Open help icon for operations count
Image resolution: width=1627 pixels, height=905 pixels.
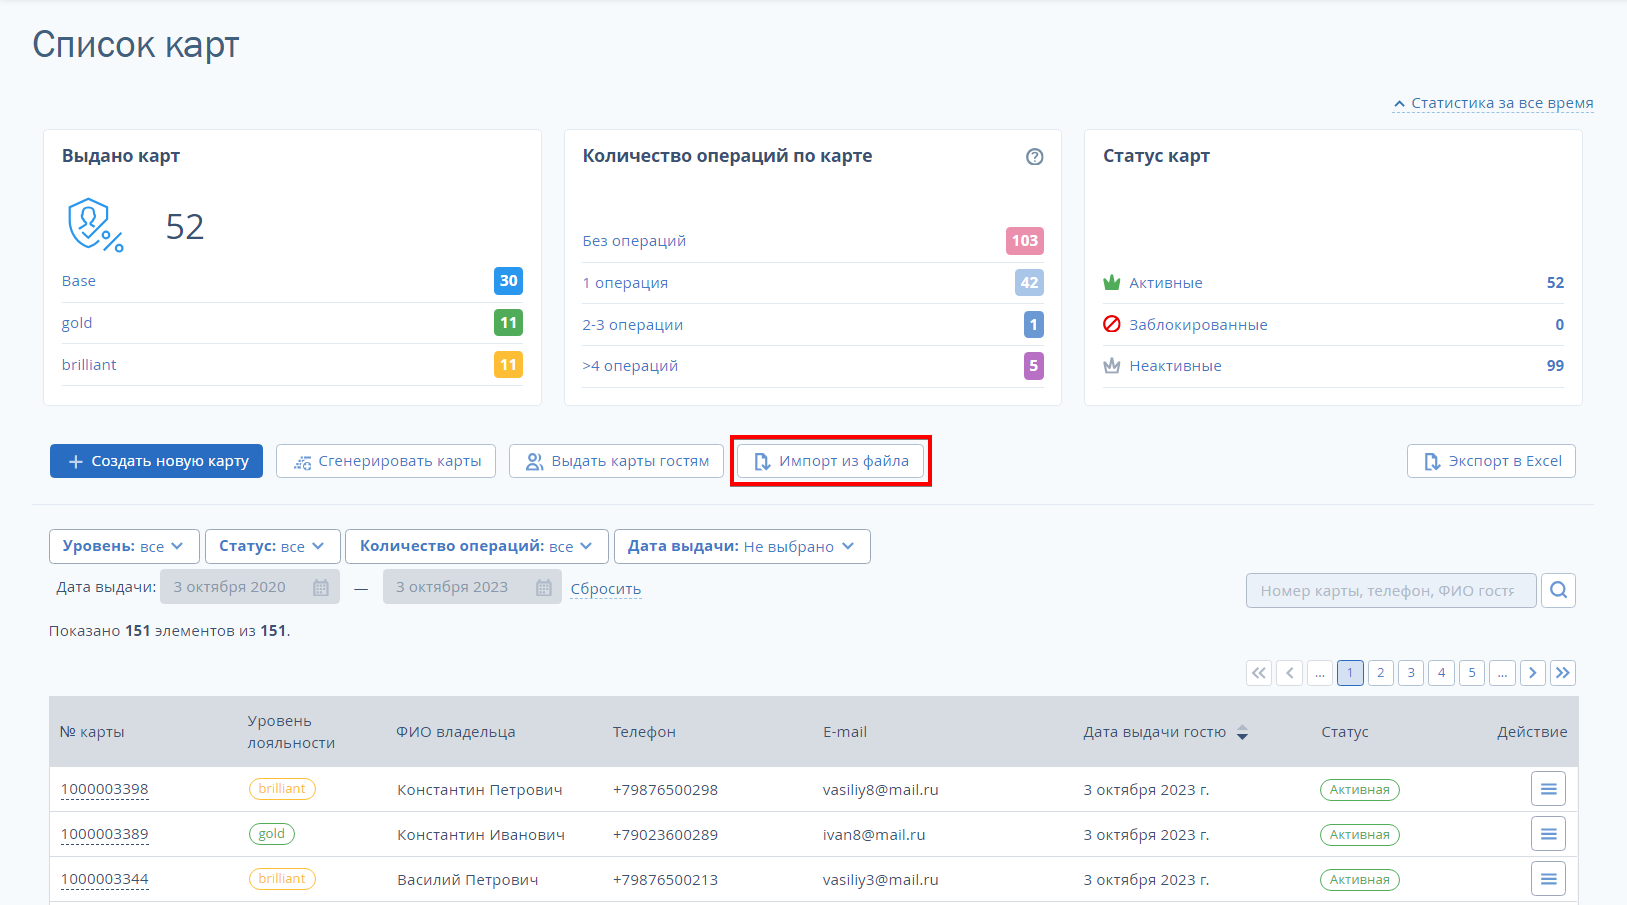click(1035, 156)
